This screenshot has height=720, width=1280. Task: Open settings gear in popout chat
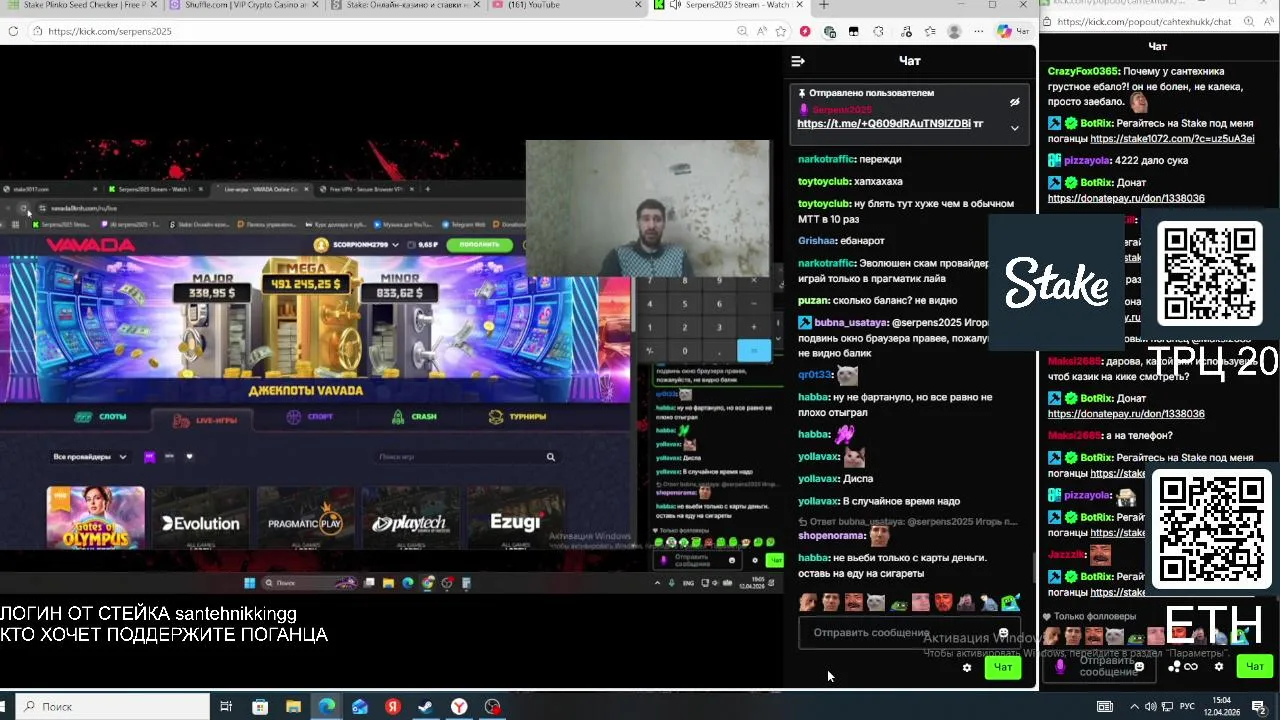pyautogui.click(x=1218, y=667)
